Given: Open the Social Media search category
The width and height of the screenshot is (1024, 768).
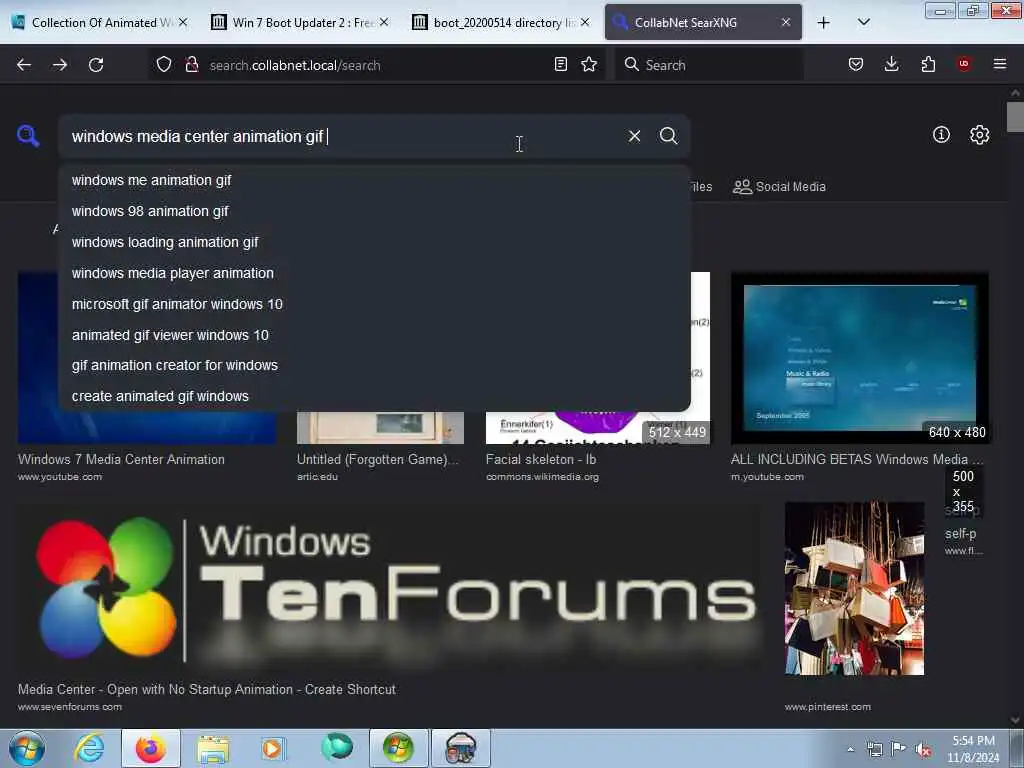Looking at the screenshot, I should [779, 187].
